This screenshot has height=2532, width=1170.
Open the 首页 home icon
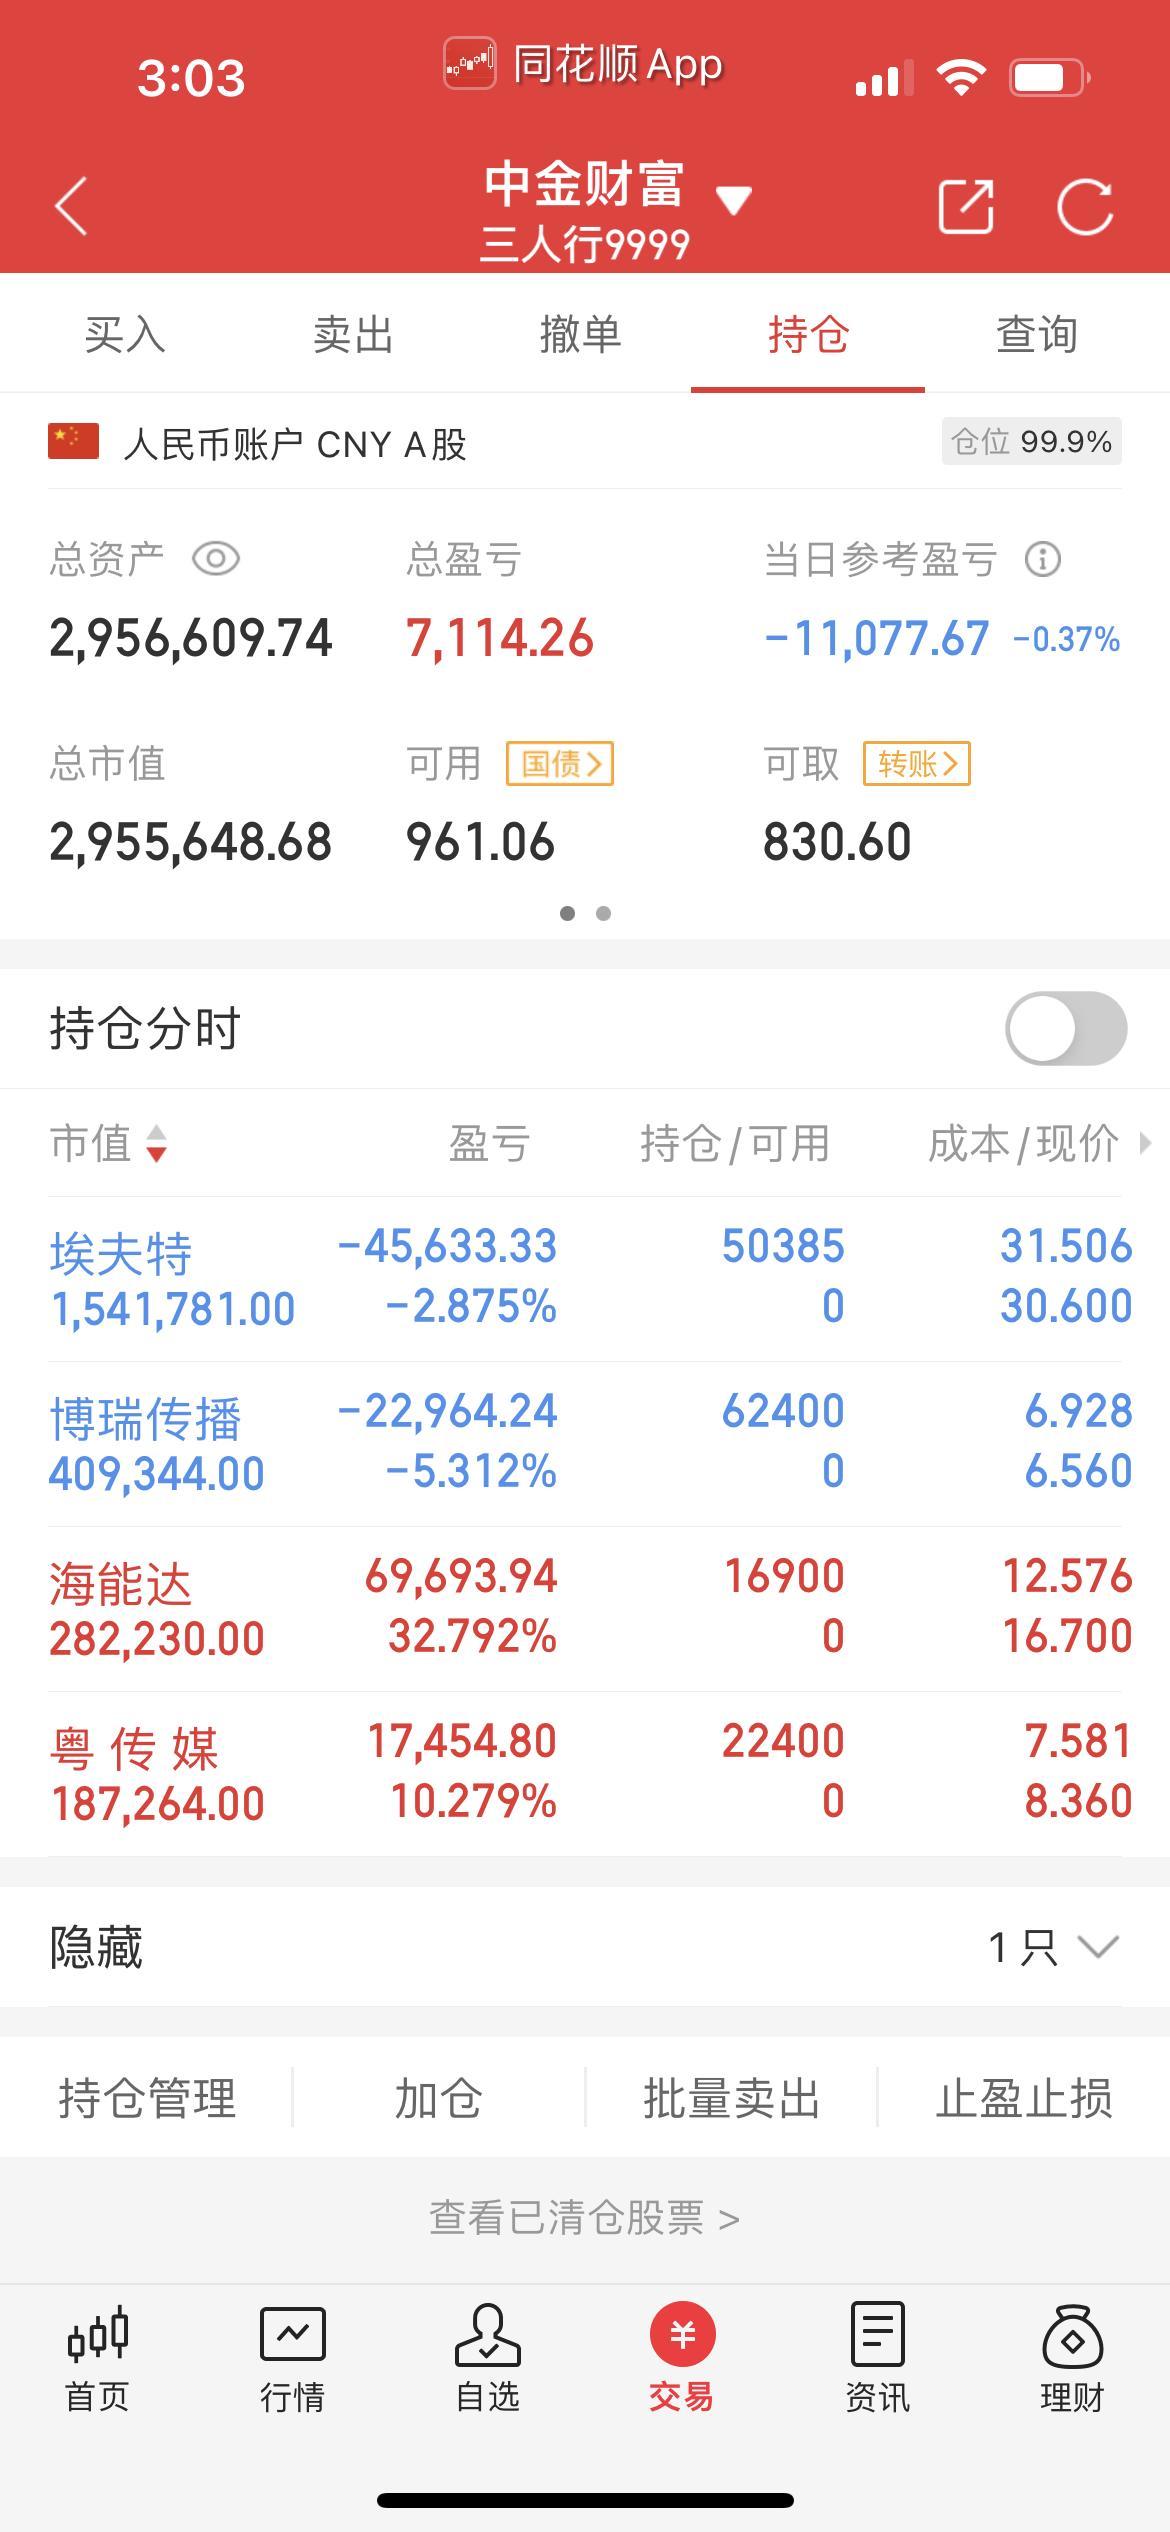(97, 2358)
